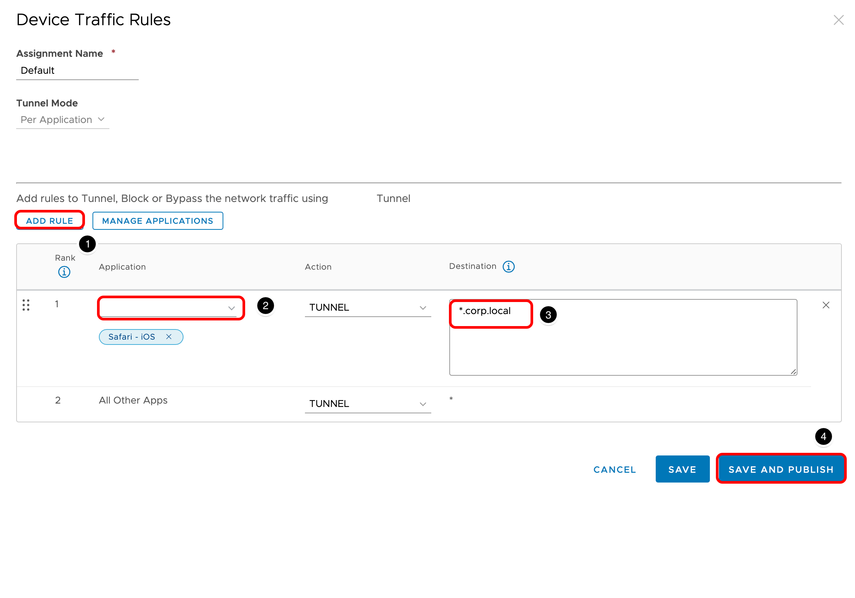Click the ADD RULE button
Viewport: 855px width, 598px height.
pos(49,220)
